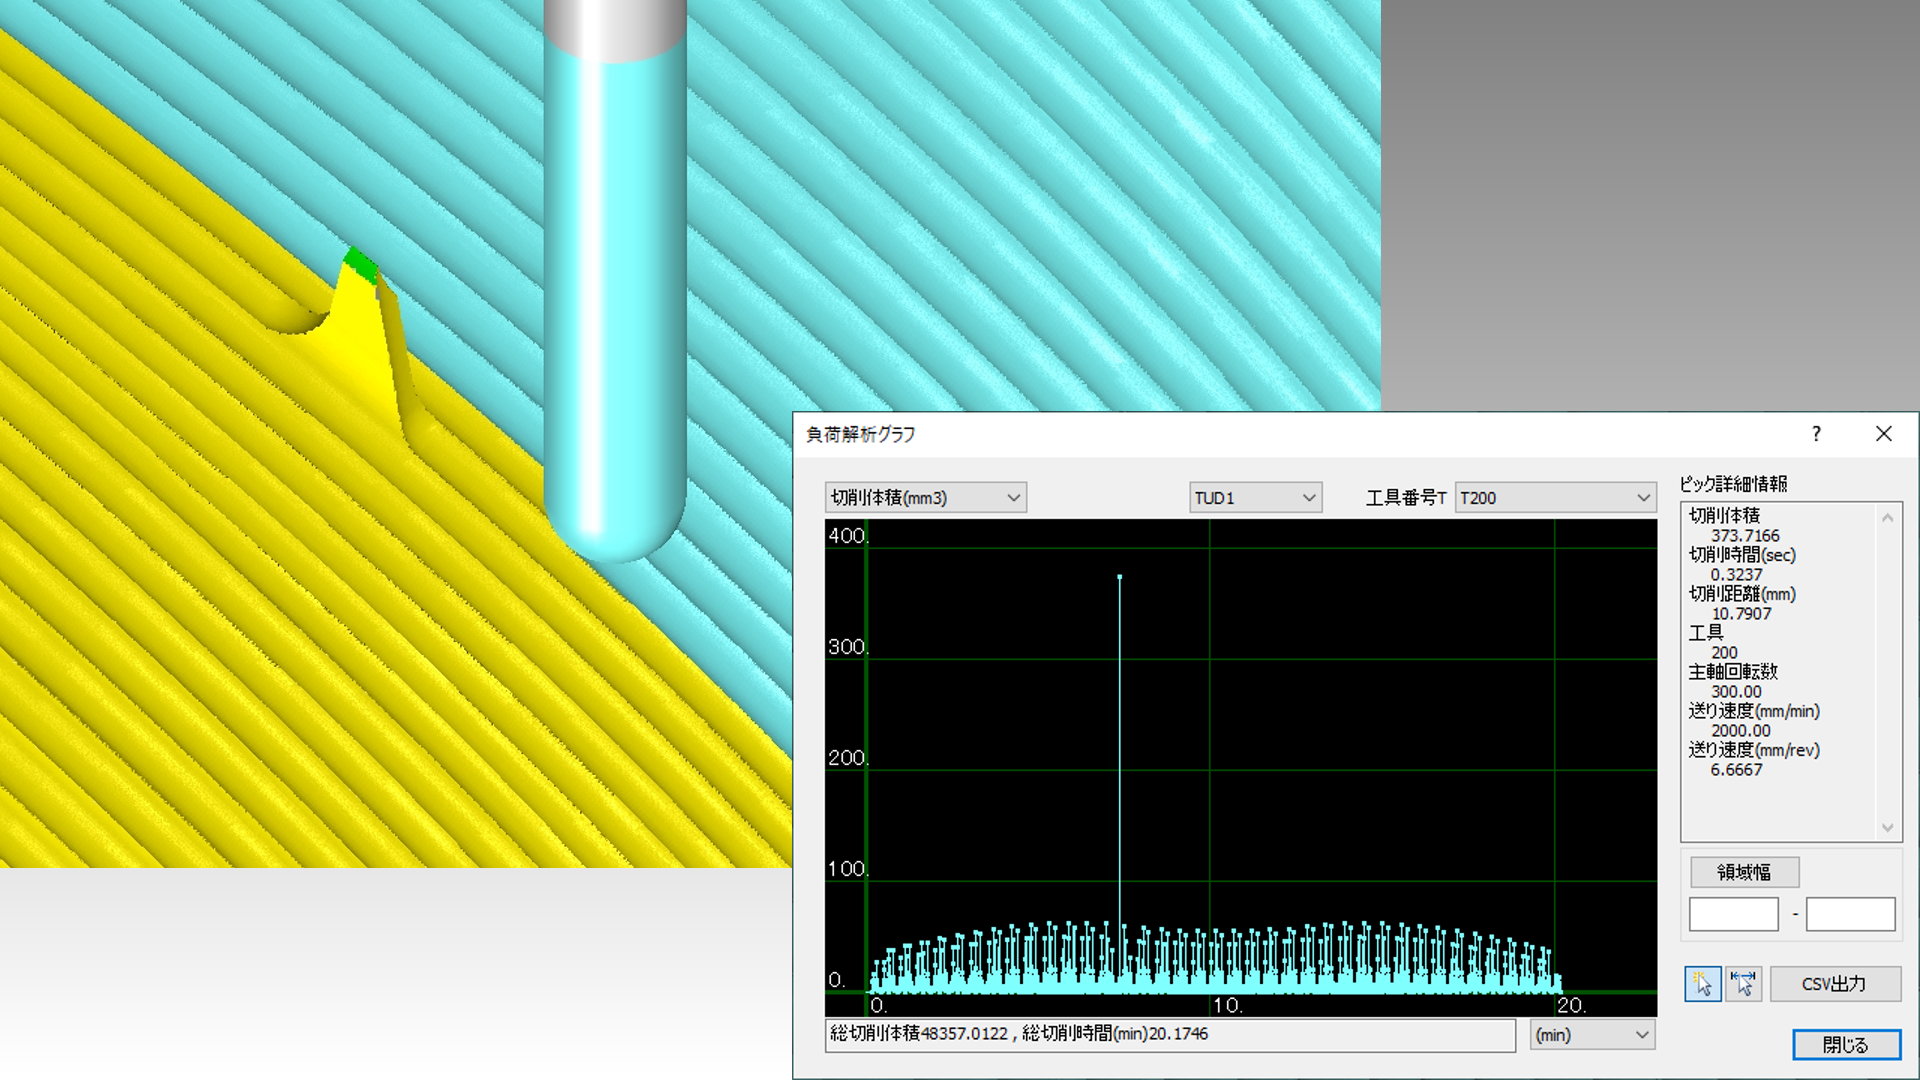Select the single-point pick cursor icon
The width and height of the screenshot is (1920, 1080).
click(x=1702, y=984)
